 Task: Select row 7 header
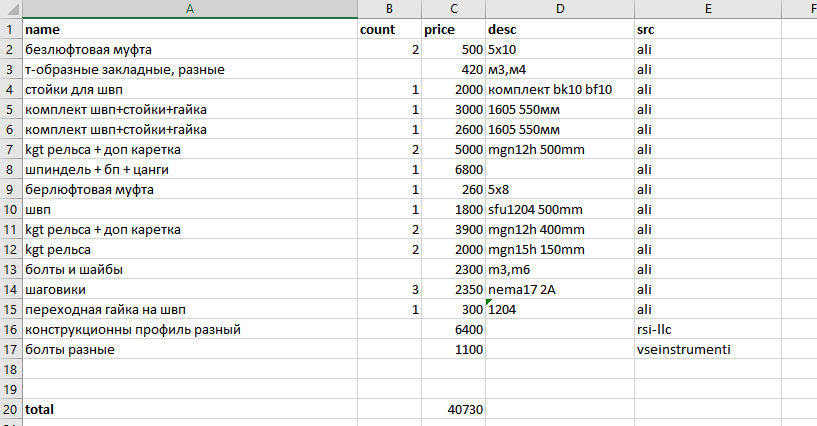tap(11, 149)
